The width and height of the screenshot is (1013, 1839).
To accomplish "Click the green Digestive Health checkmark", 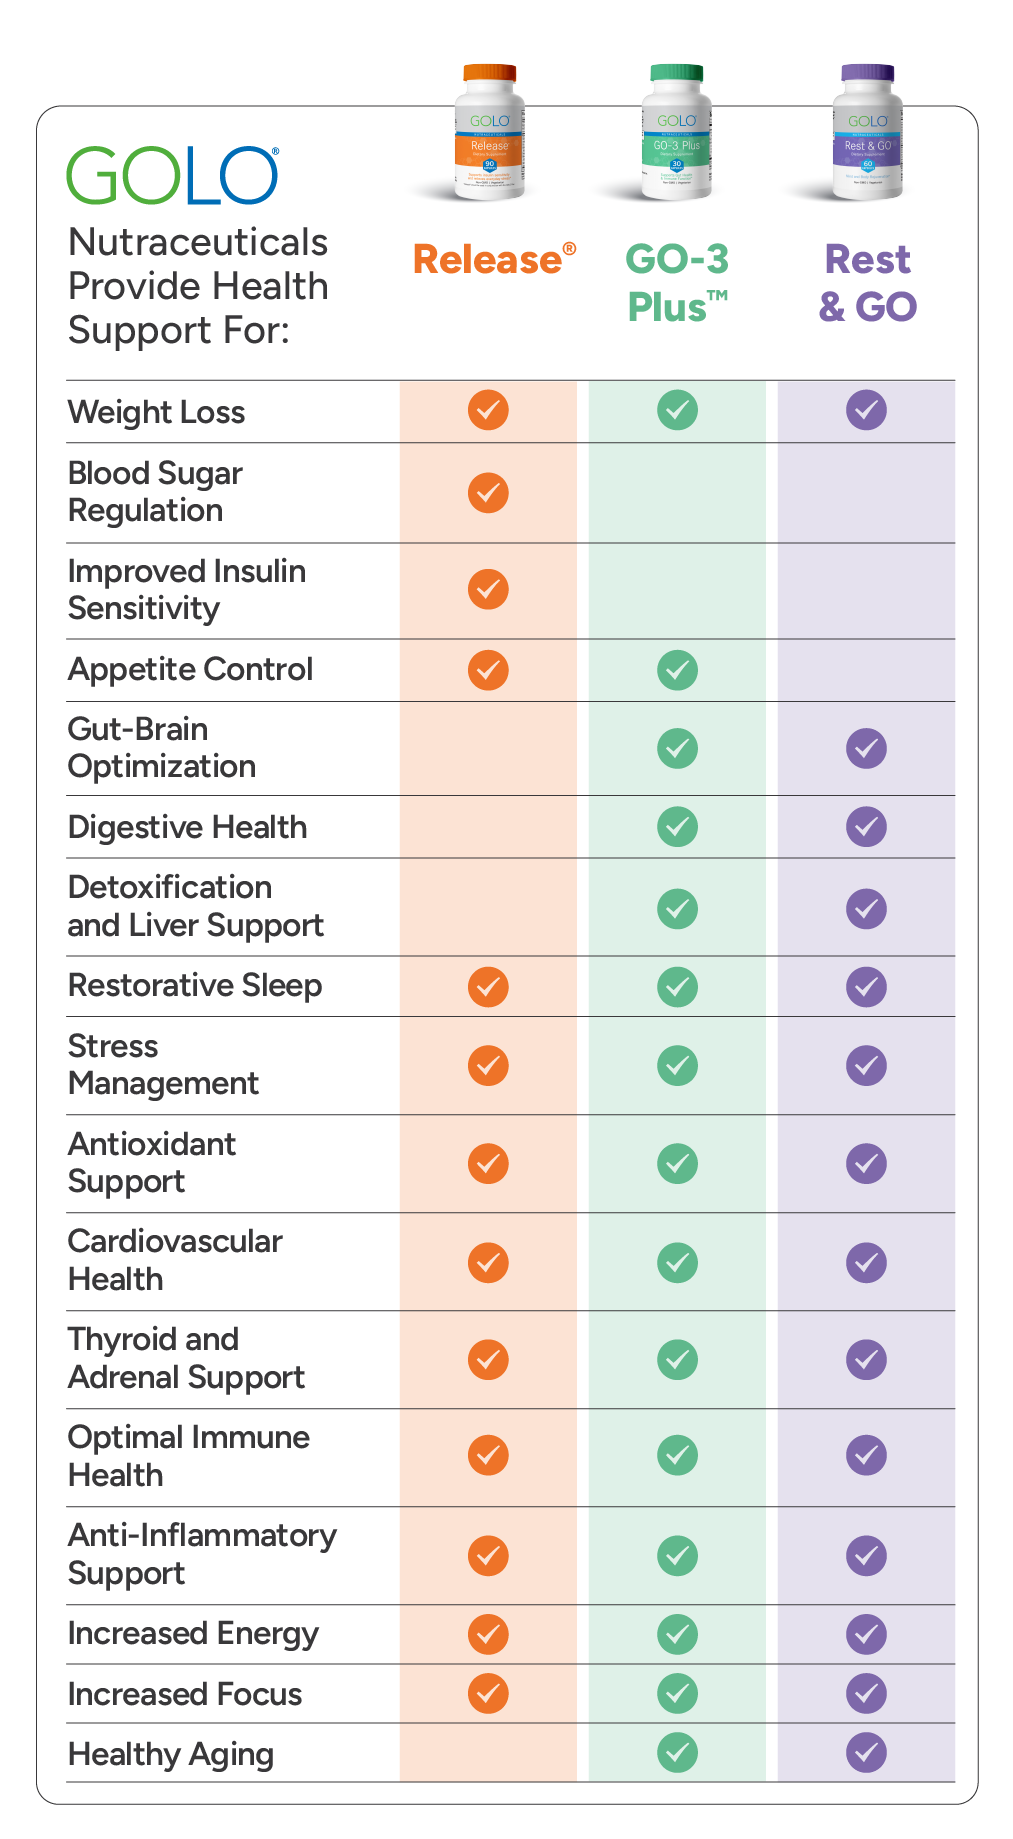I will click(677, 827).
